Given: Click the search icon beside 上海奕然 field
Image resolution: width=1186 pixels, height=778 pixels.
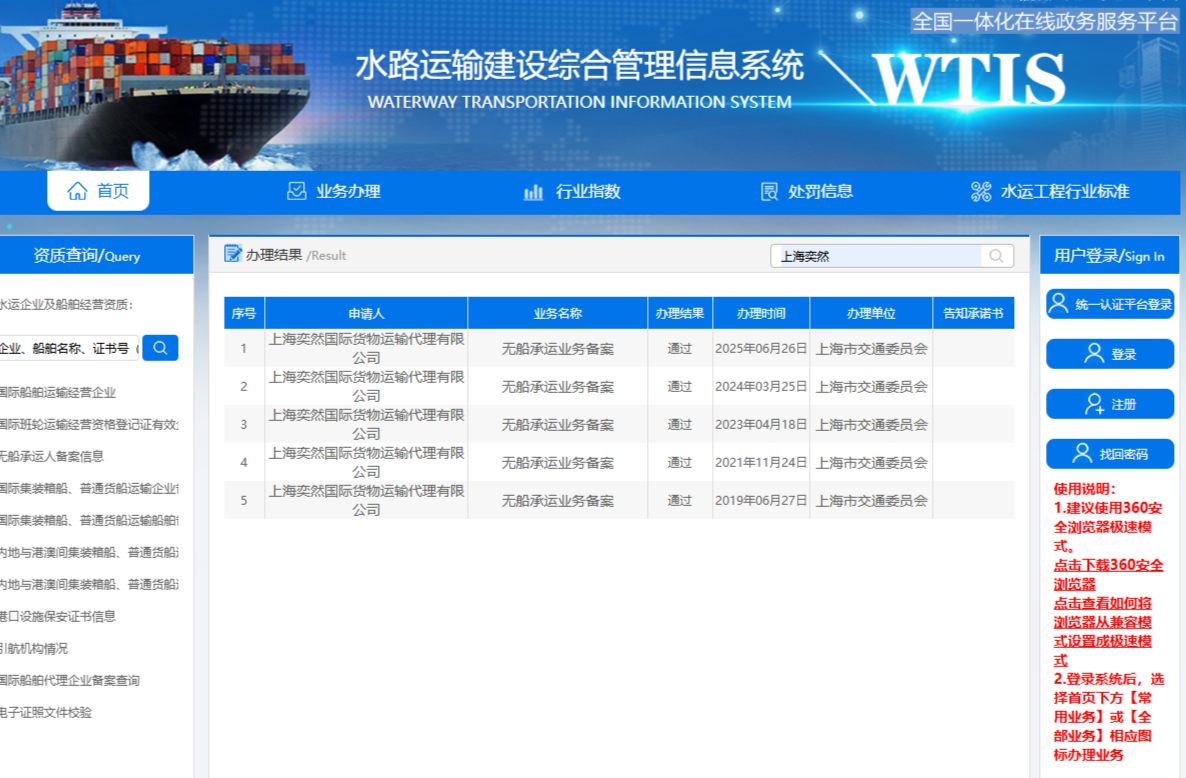Looking at the screenshot, I should click(995, 256).
